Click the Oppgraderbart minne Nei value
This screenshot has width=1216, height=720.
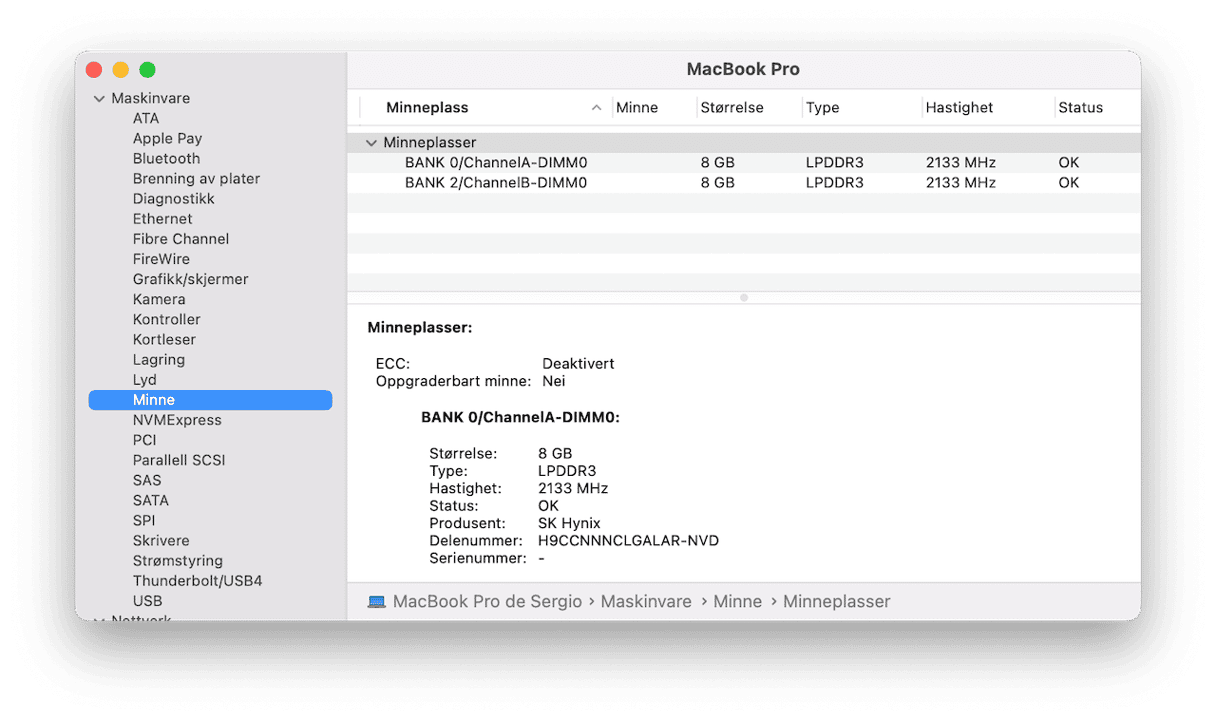pyautogui.click(x=553, y=381)
